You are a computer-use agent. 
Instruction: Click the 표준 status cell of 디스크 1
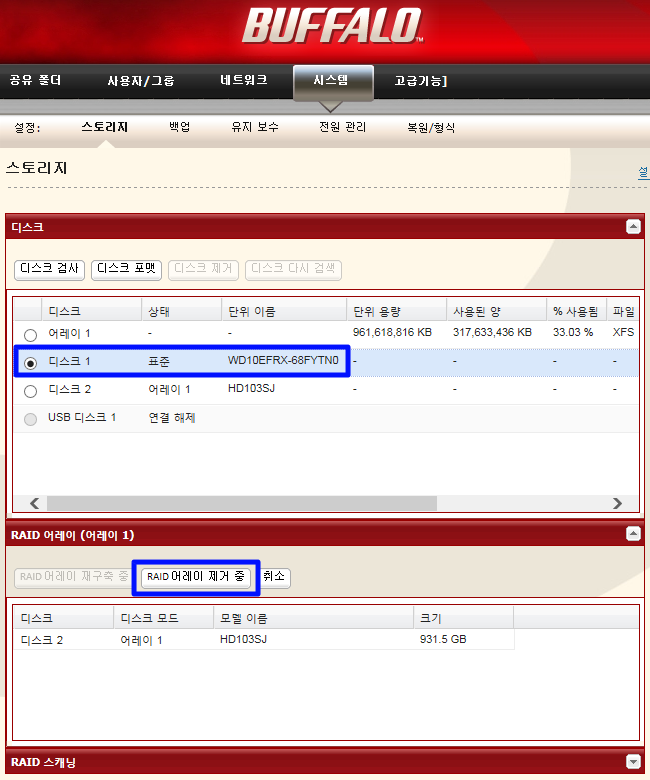[159, 361]
